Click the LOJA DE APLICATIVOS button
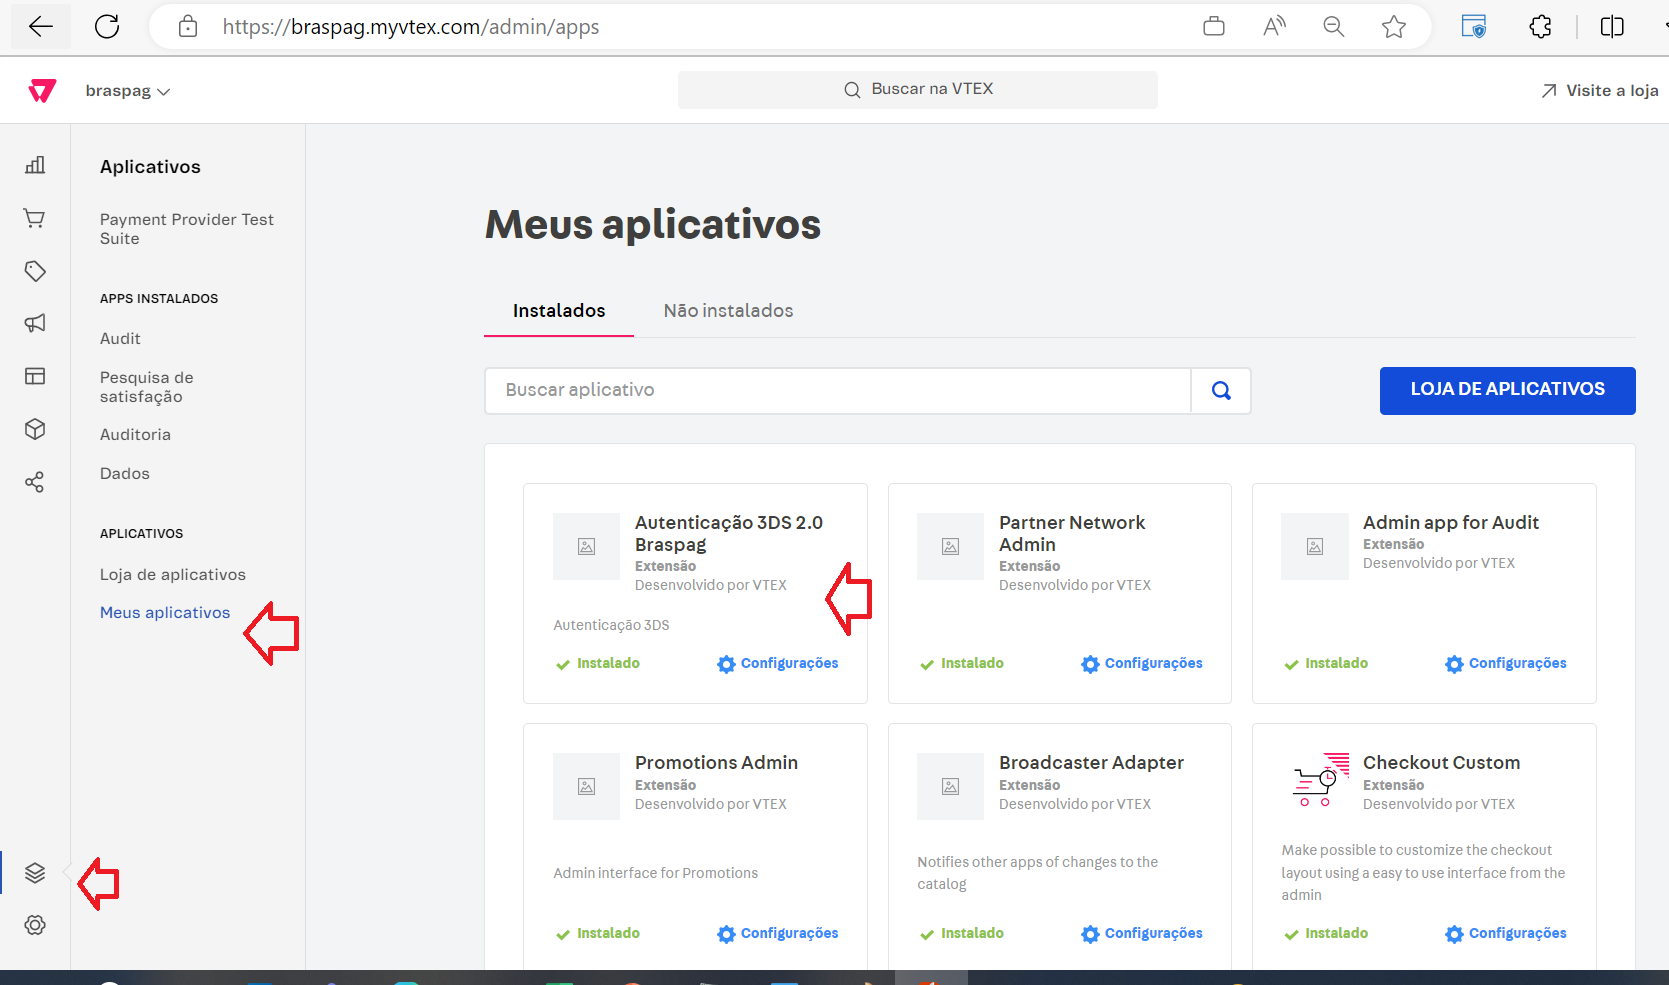The width and height of the screenshot is (1669, 985). [1508, 390]
